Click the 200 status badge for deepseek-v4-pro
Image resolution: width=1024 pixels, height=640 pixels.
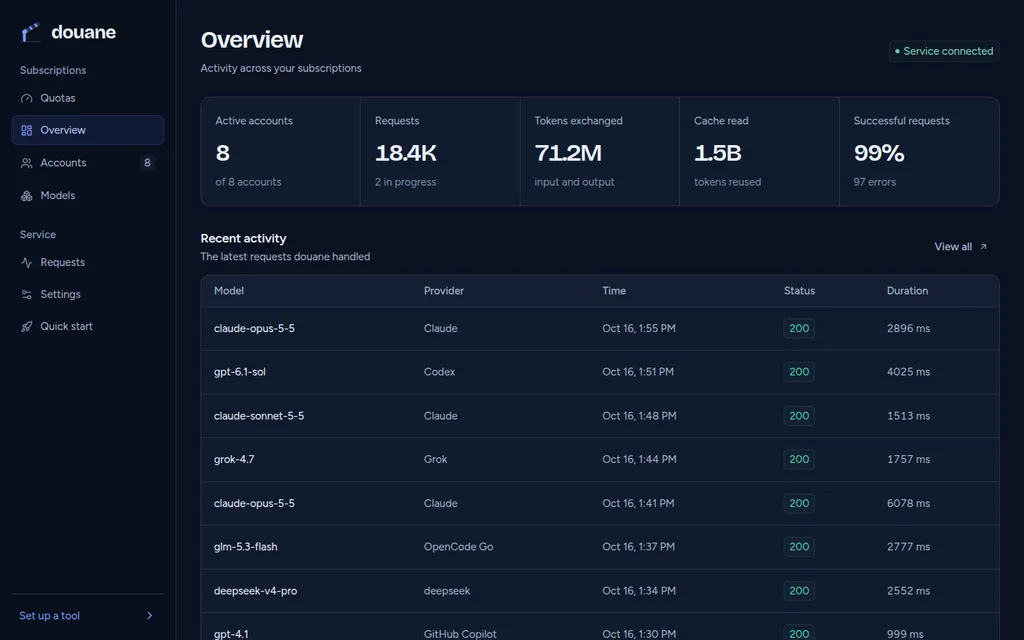(x=799, y=591)
